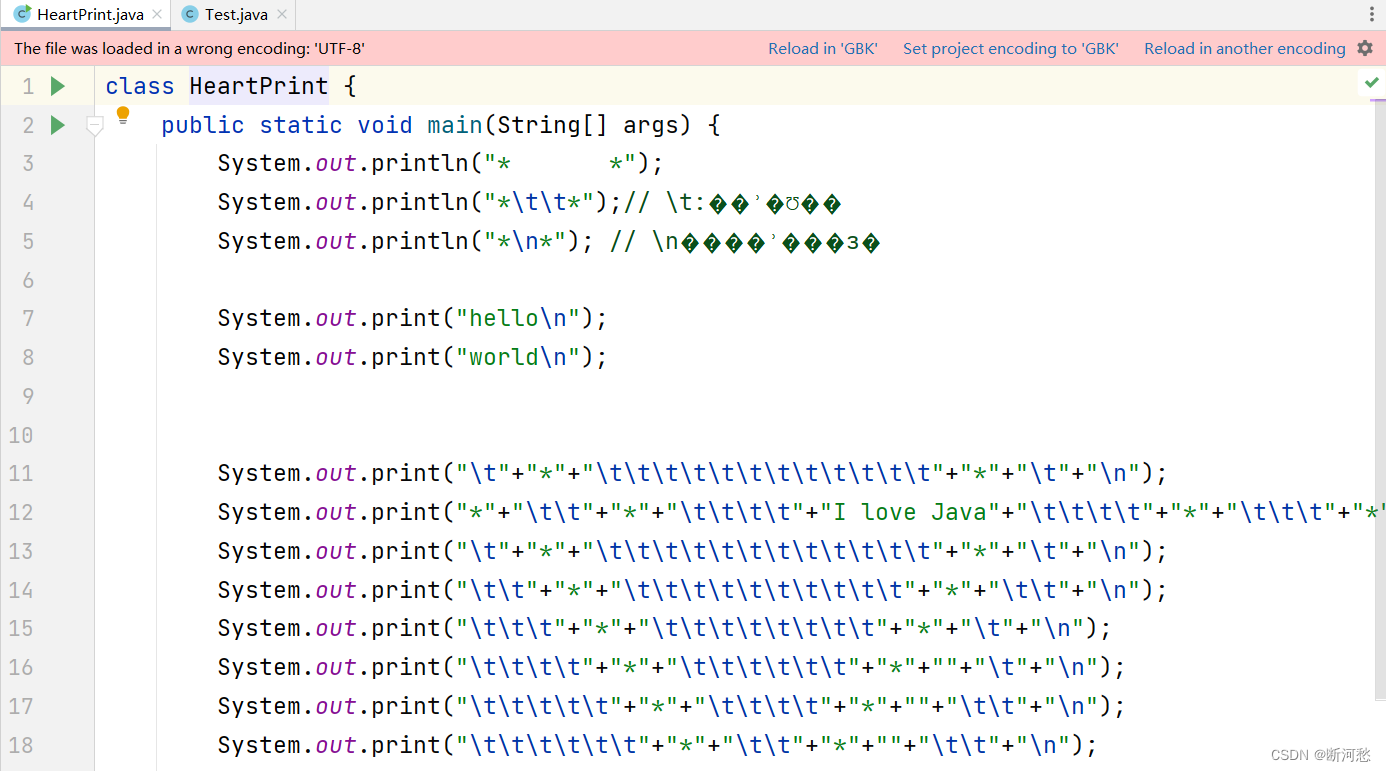Image resolution: width=1386 pixels, height=771 pixels.
Task: Click the green inspection checkmark indicator
Action: click(x=1371, y=83)
